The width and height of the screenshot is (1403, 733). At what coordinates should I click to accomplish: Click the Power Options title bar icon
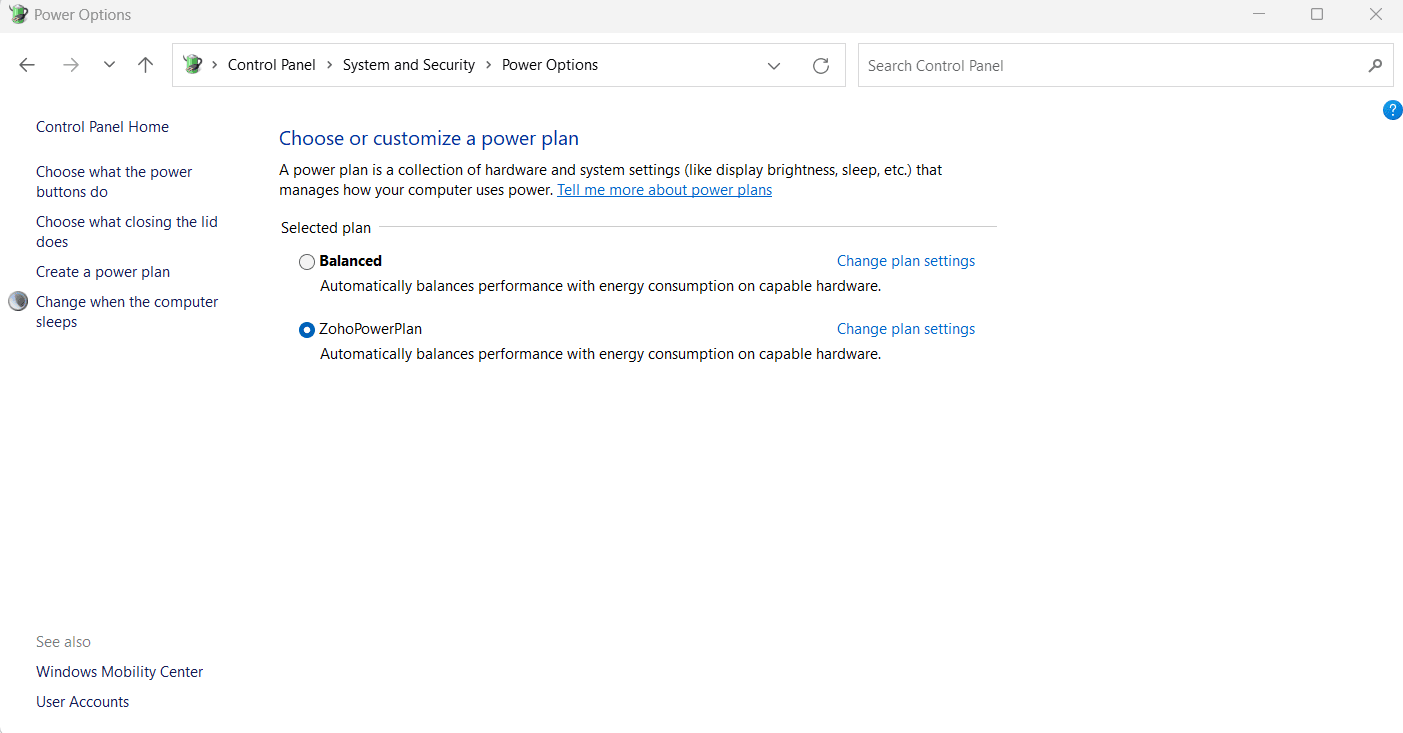[x=18, y=15]
